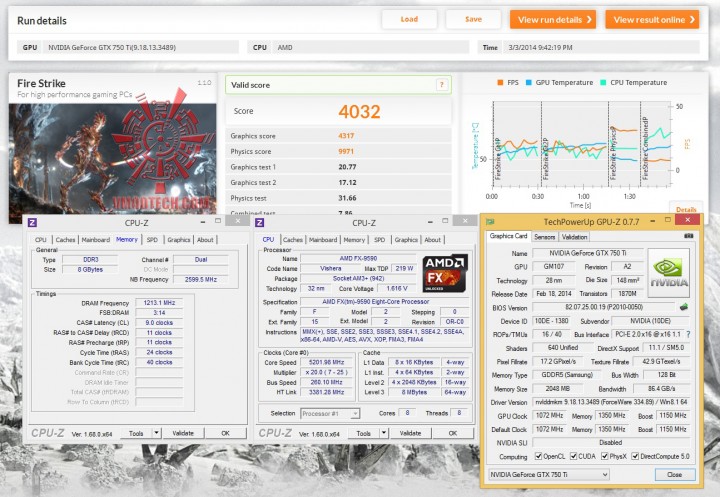
Task: Click Close button in GPU-Z
Action: click(x=675, y=474)
